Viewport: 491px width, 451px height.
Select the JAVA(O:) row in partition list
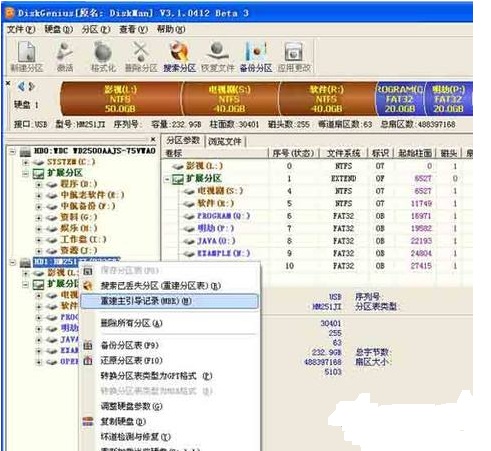click(x=316, y=241)
